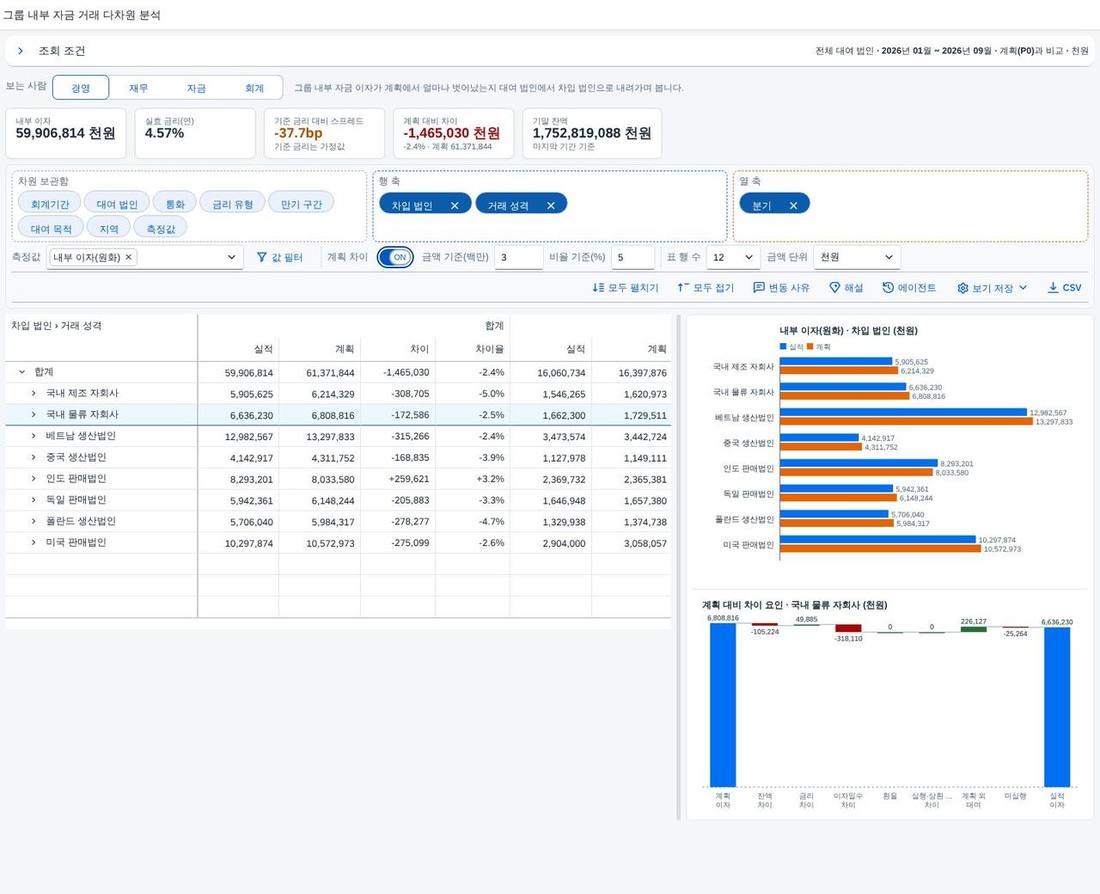1100x894 pixels.
Task: Open the 표 행 수 dropdown
Action: 749,258
